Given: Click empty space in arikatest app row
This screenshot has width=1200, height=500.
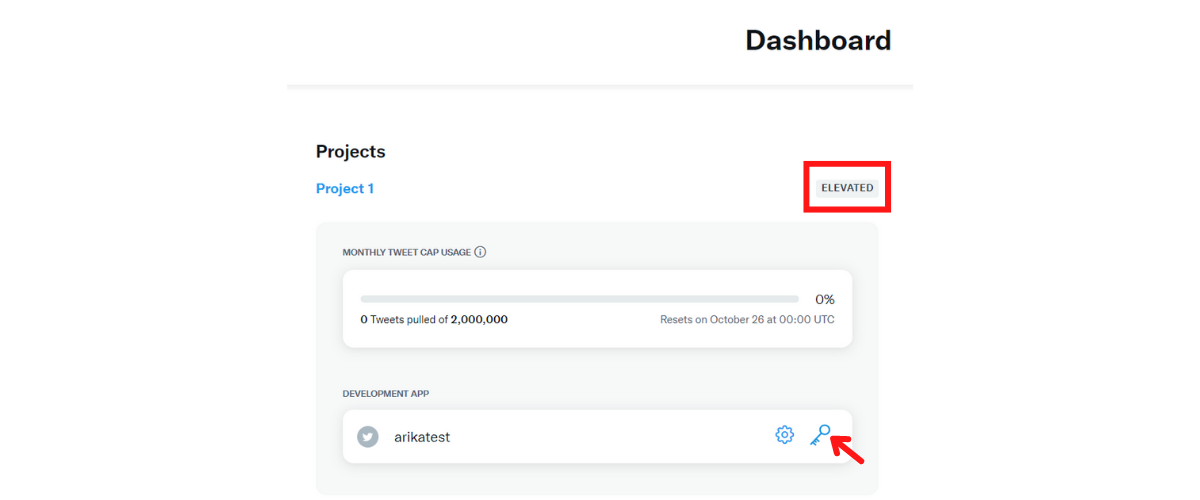Looking at the screenshot, I should tap(600, 437).
